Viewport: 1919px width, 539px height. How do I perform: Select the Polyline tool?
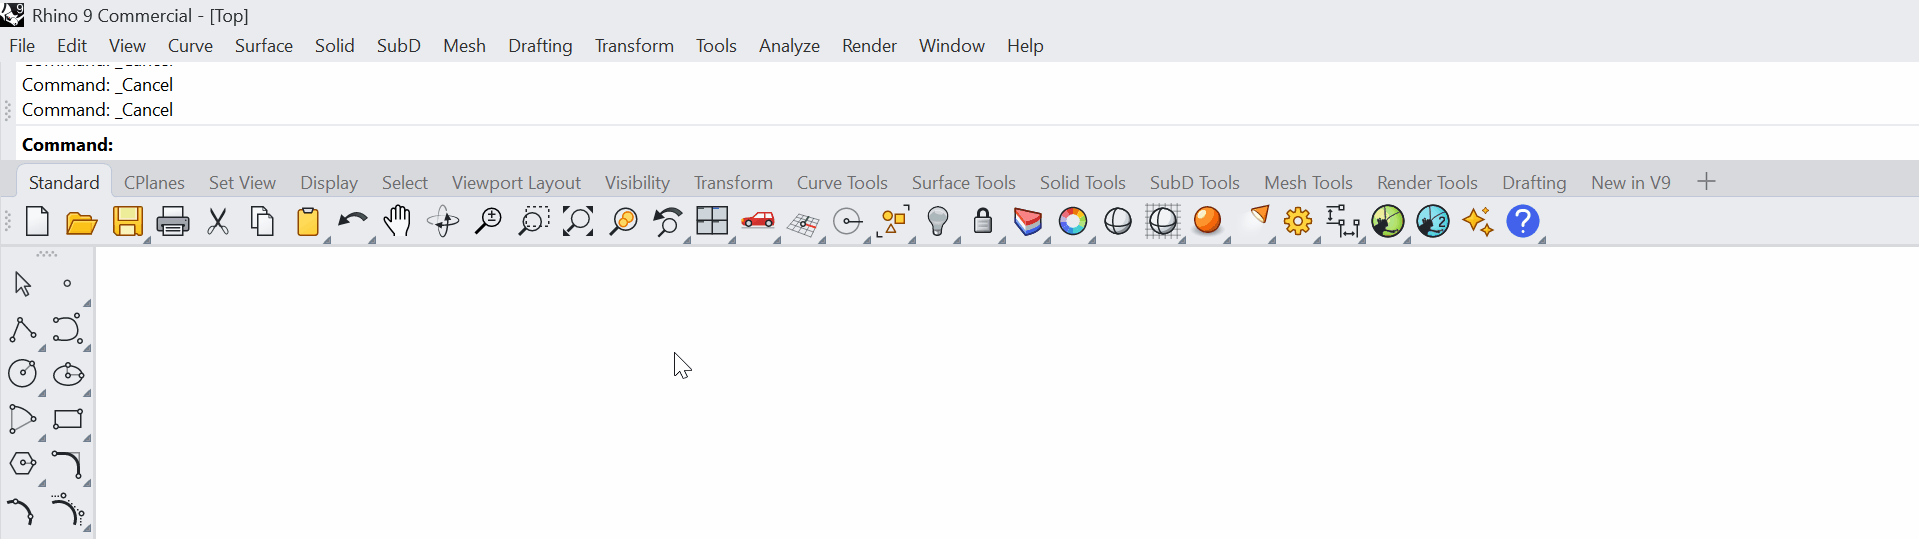click(x=23, y=329)
